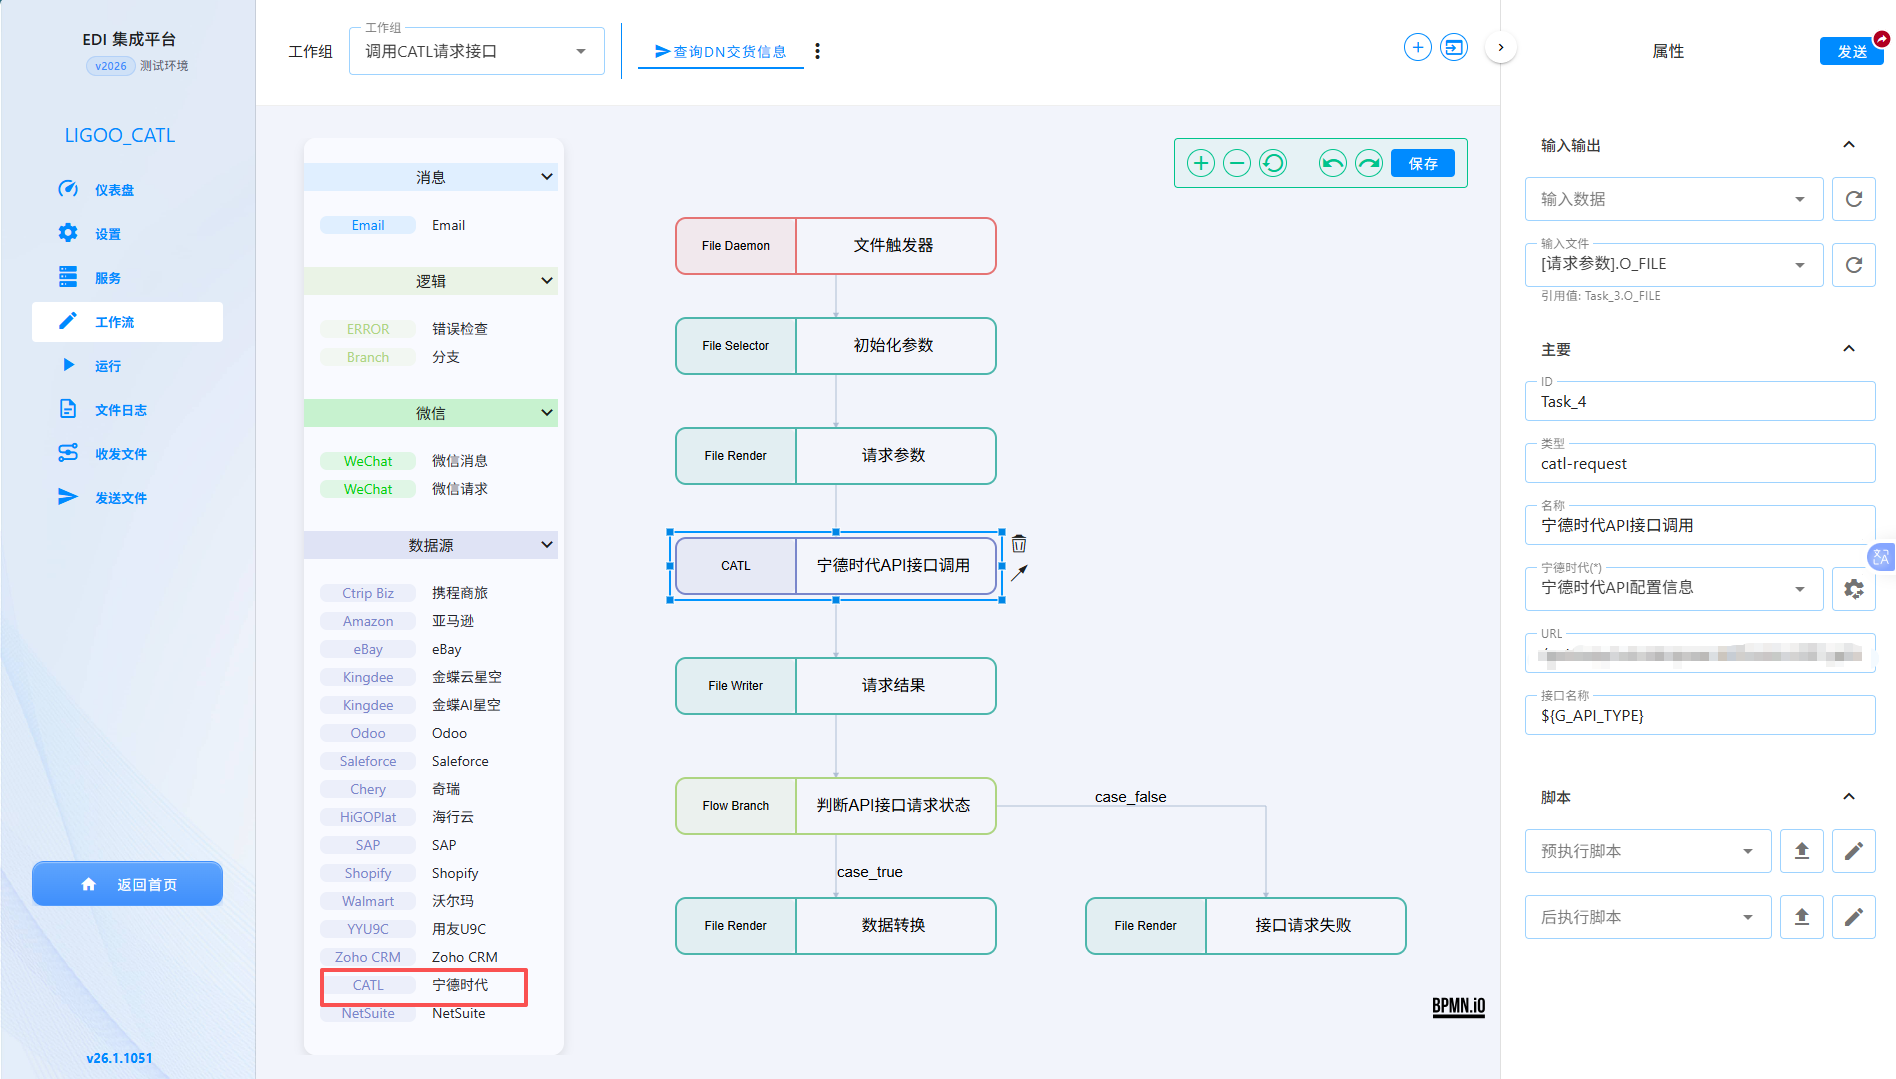This screenshot has width=1896, height=1079.
Task: Select the CATL 宁德时代 data source
Action: (368, 985)
